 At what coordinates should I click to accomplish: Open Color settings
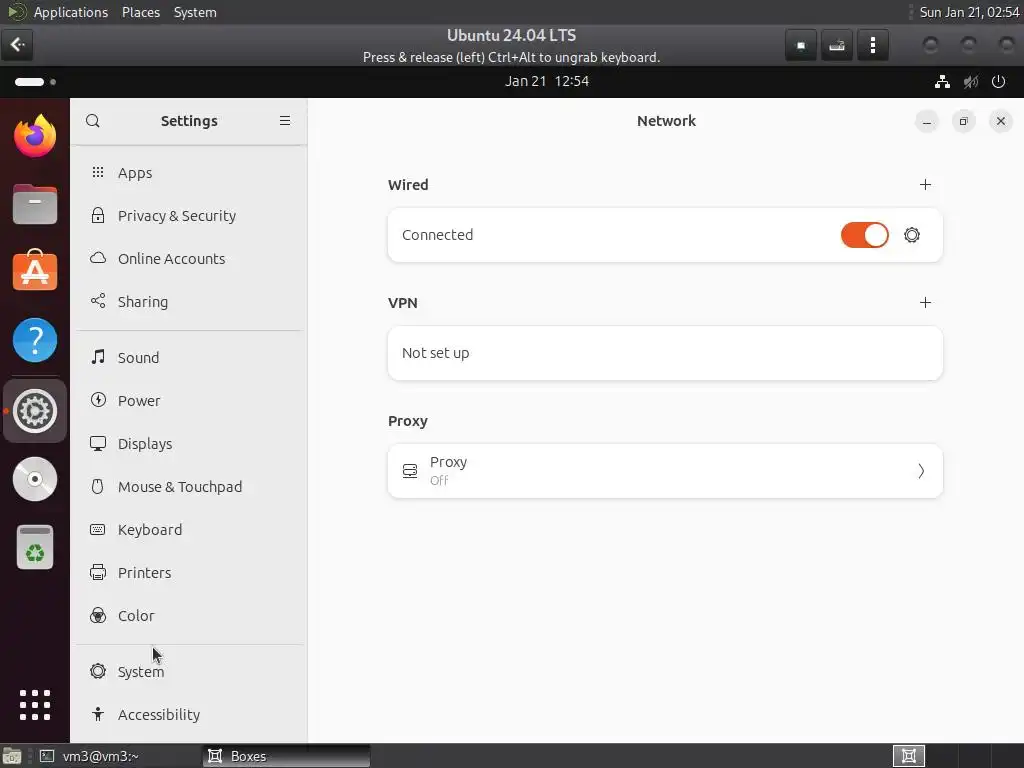(x=189, y=616)
